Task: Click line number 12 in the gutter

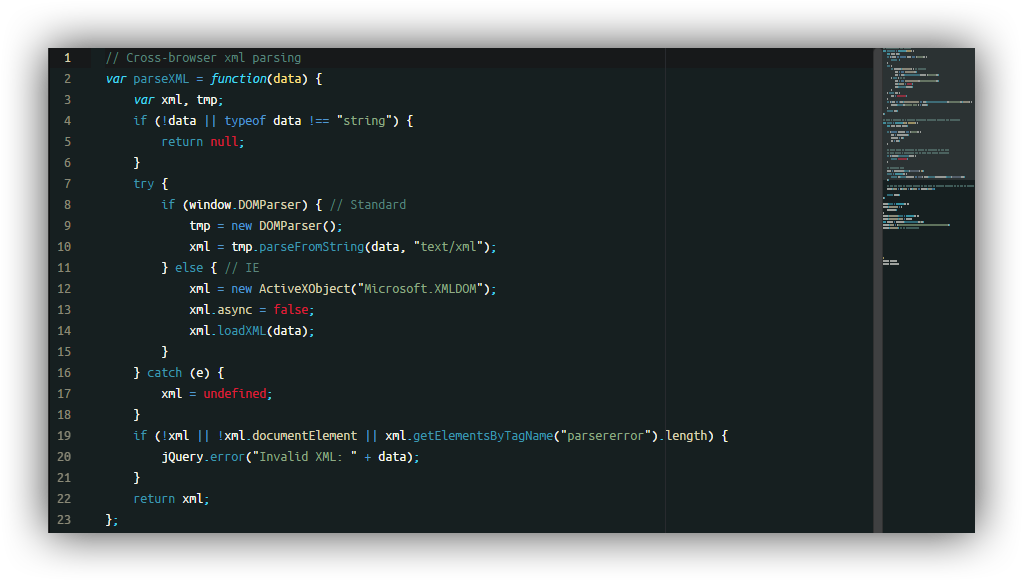Action: pyautogui.click(x=66, y=289)
